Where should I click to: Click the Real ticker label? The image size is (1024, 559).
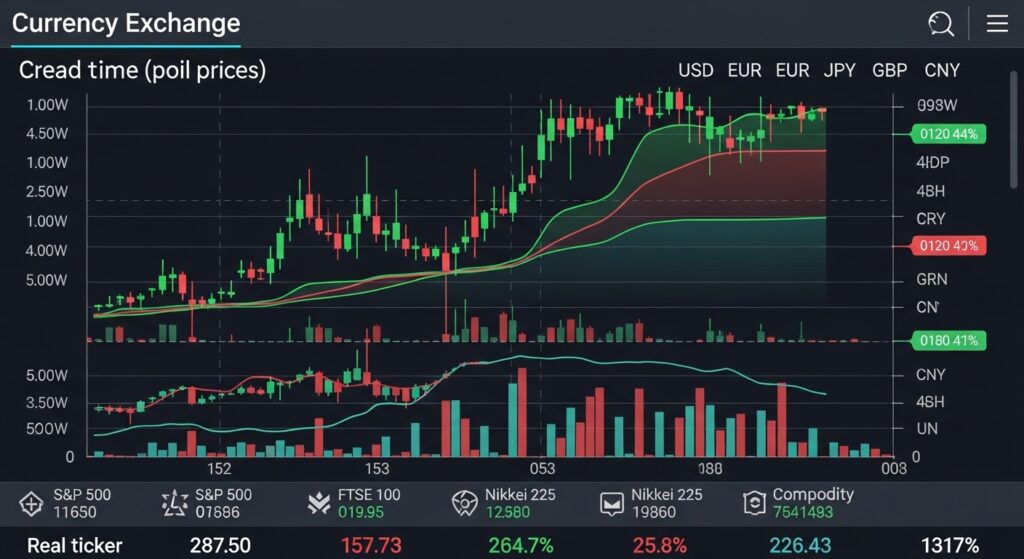pos(74,545)
